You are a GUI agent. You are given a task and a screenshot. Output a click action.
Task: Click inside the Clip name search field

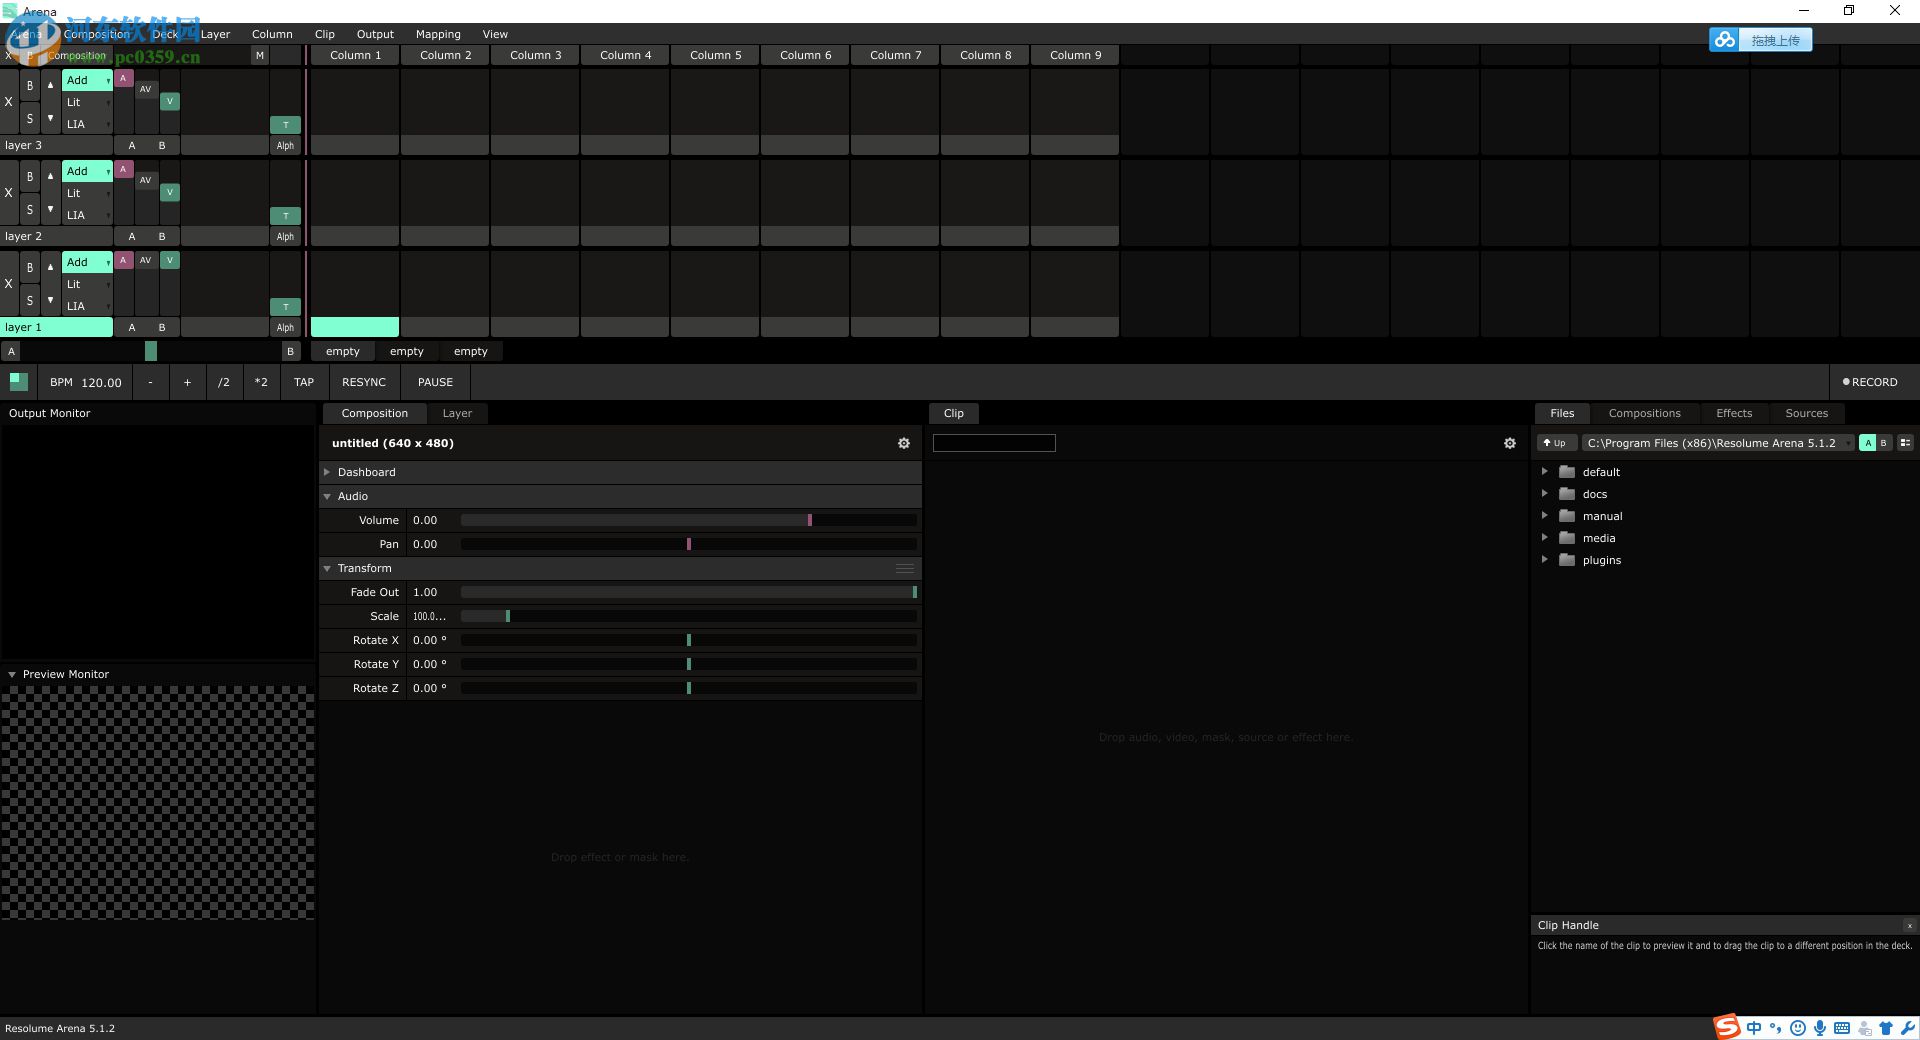(x=993, y=443)
